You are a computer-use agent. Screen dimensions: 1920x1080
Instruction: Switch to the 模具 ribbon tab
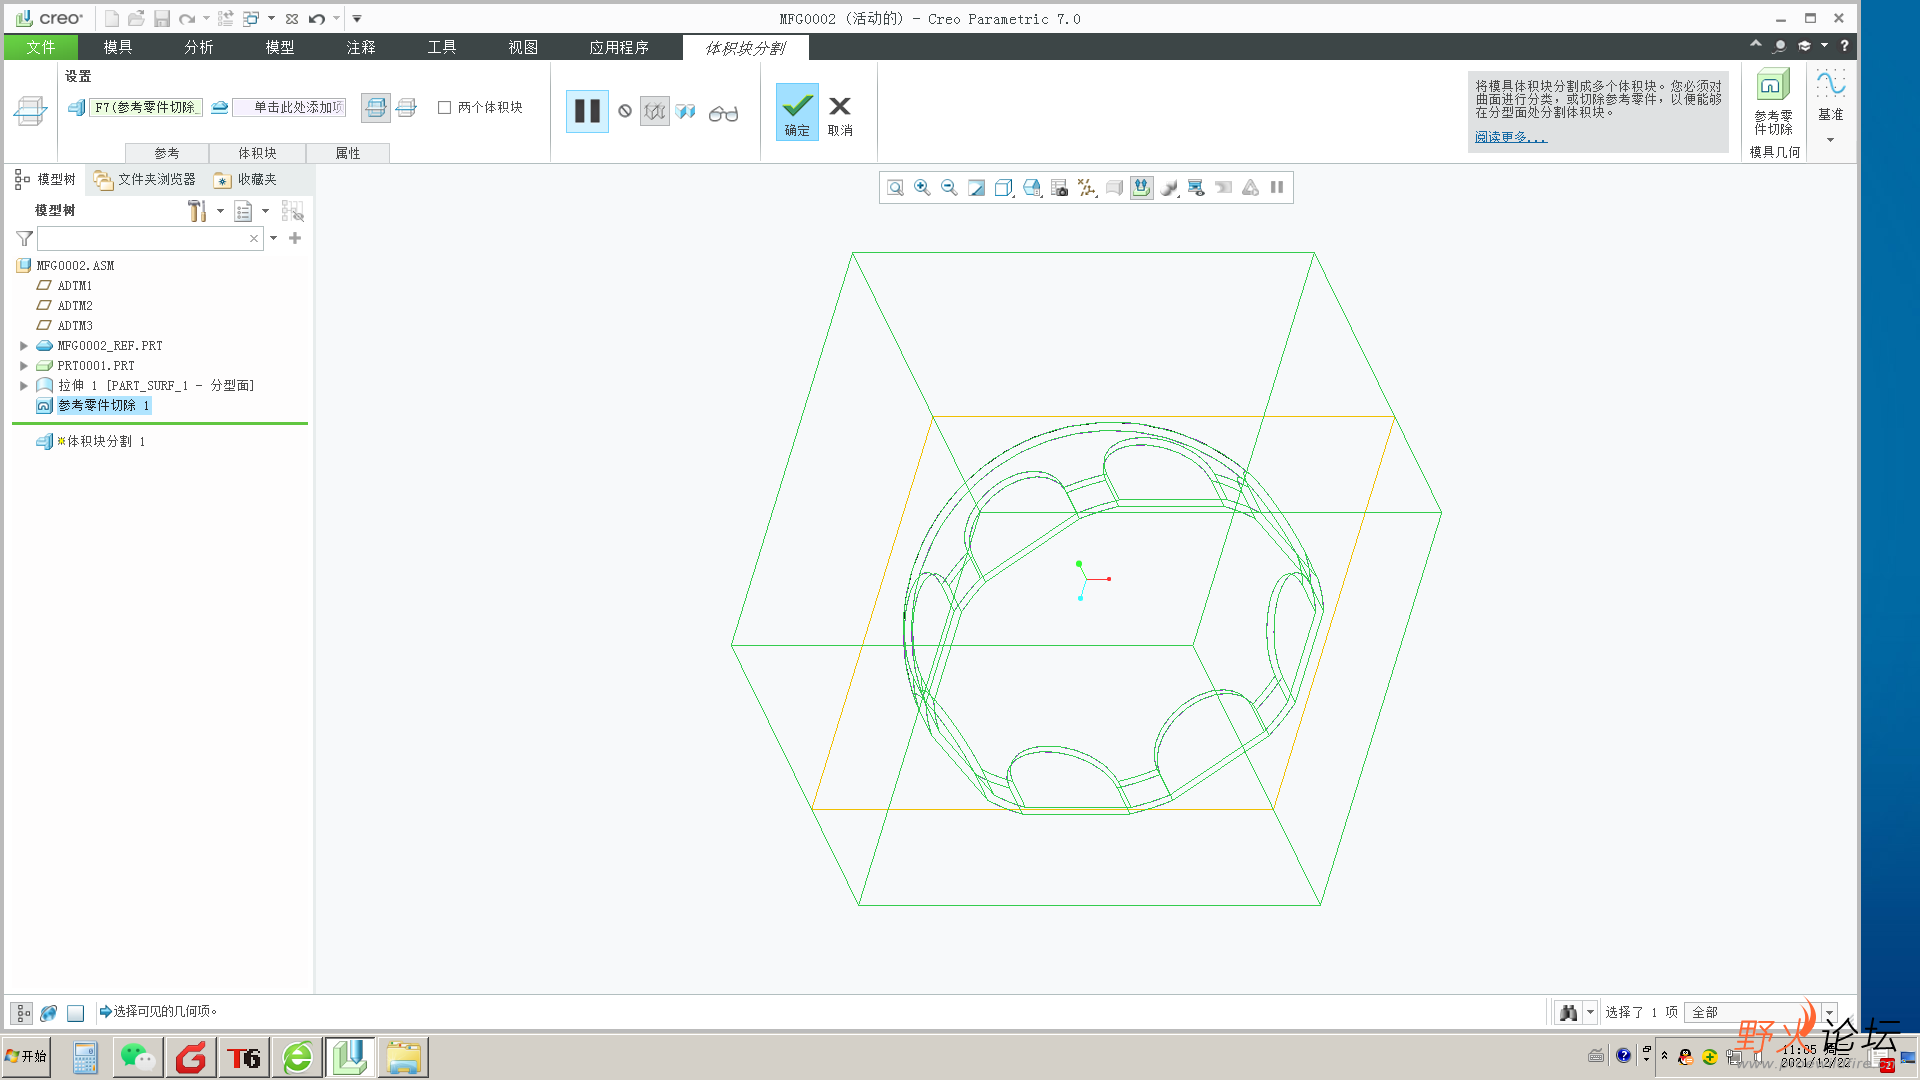118,47
